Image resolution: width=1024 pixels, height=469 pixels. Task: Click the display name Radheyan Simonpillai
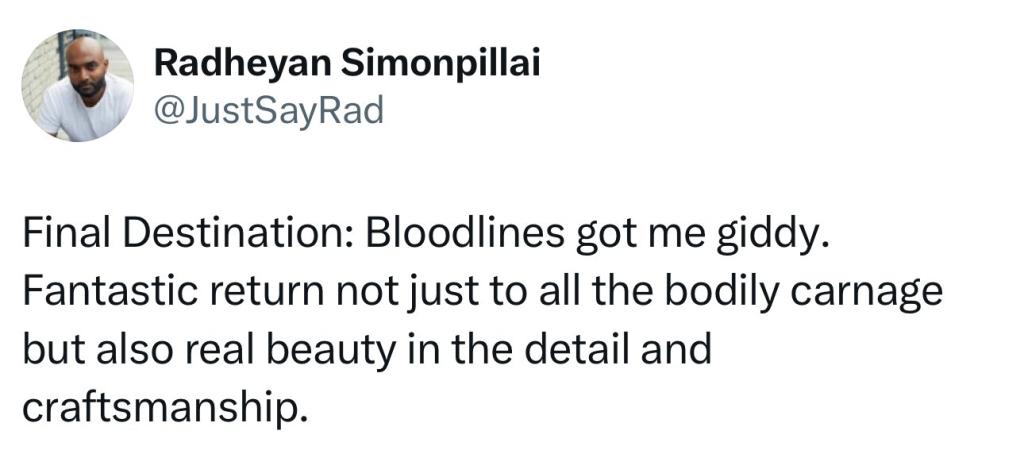point(347,65)
